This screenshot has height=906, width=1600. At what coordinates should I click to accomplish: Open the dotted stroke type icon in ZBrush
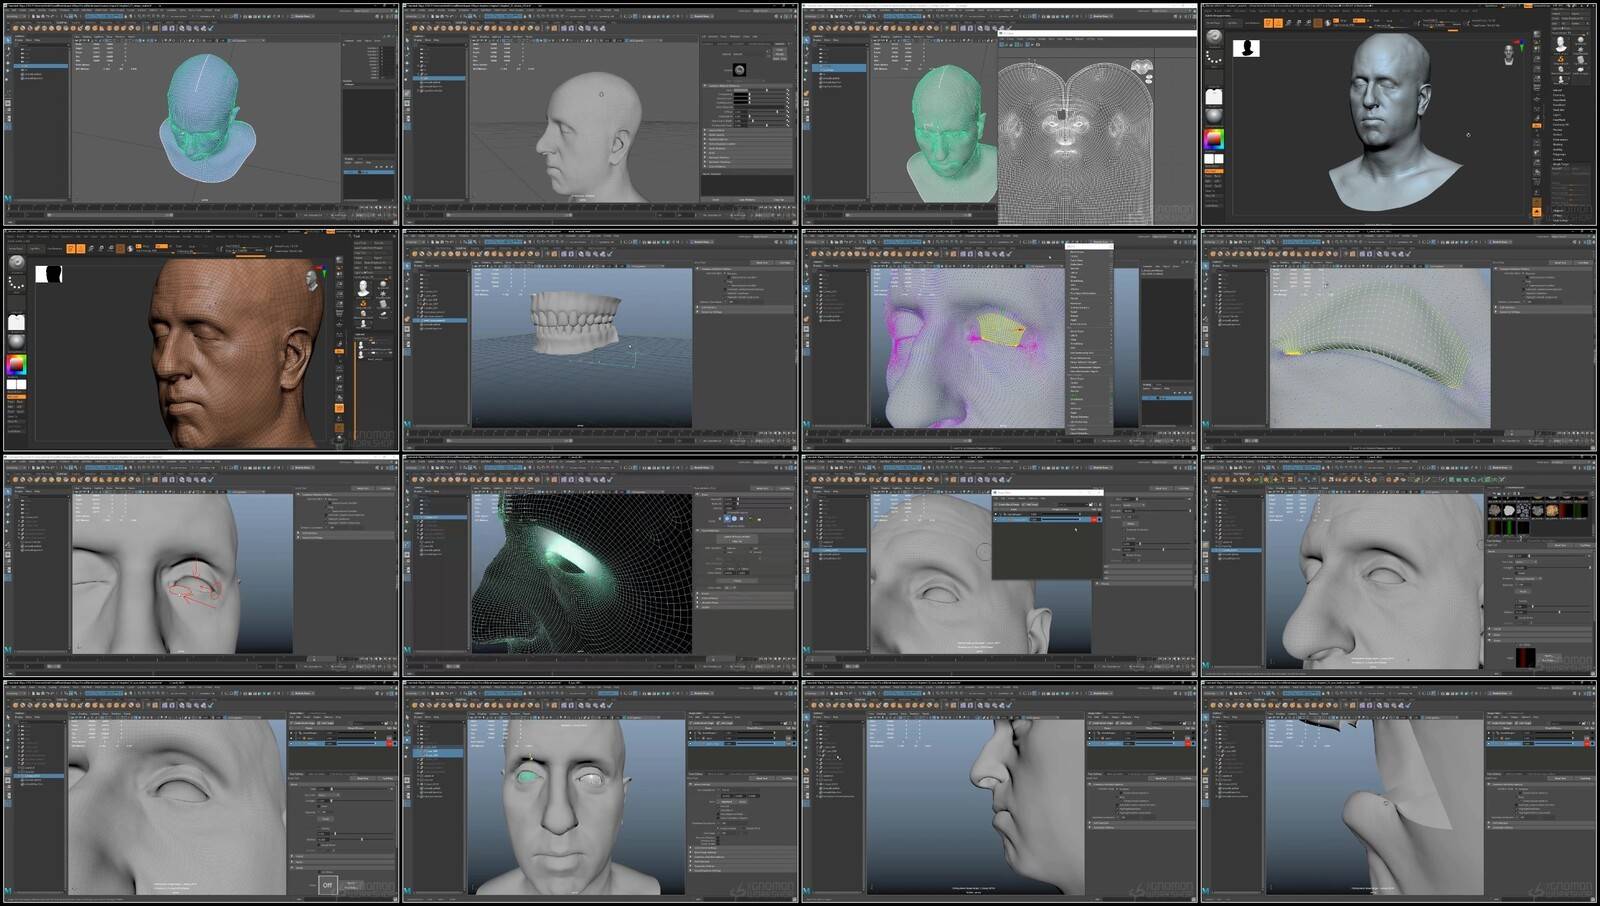click(x=1213, y=58)
